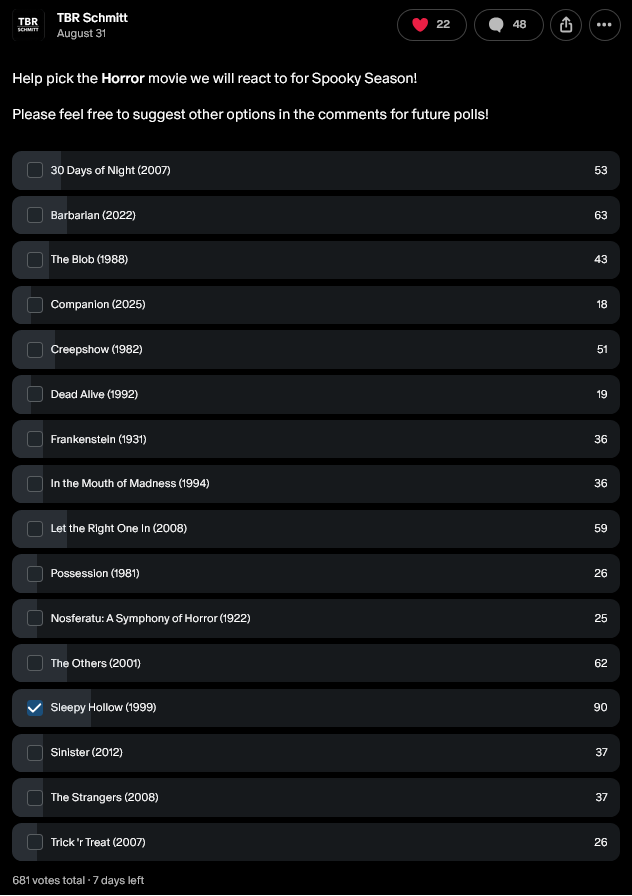Check the 30 Days of Night (2007) box

click(x=35, y=170)
